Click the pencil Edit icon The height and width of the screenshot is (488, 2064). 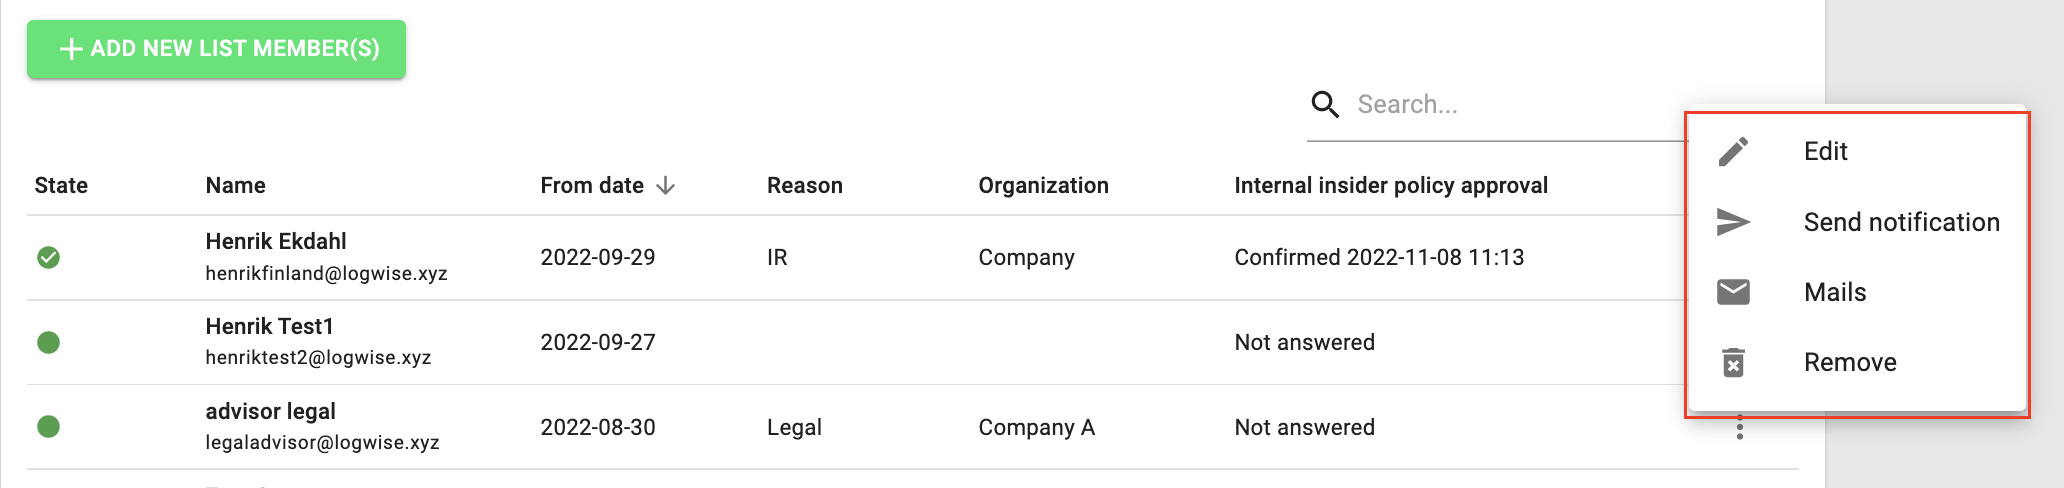pos(1733,151)
